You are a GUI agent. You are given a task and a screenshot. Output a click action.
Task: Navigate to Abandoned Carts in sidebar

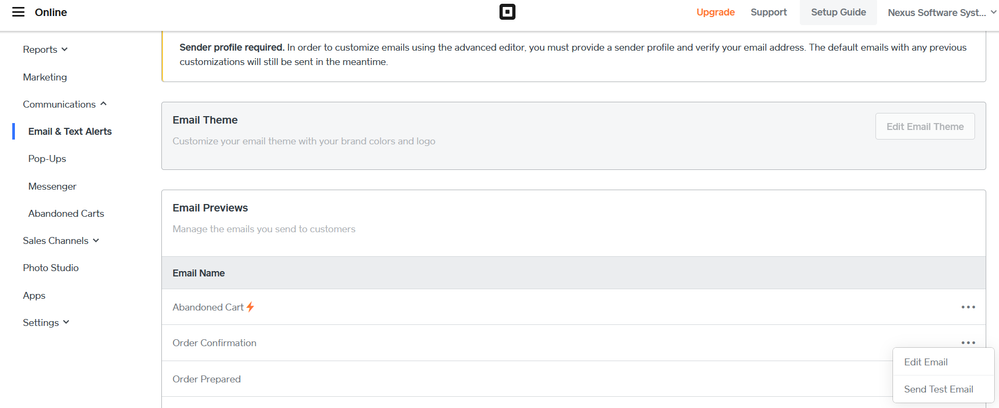tap(66, 214)
